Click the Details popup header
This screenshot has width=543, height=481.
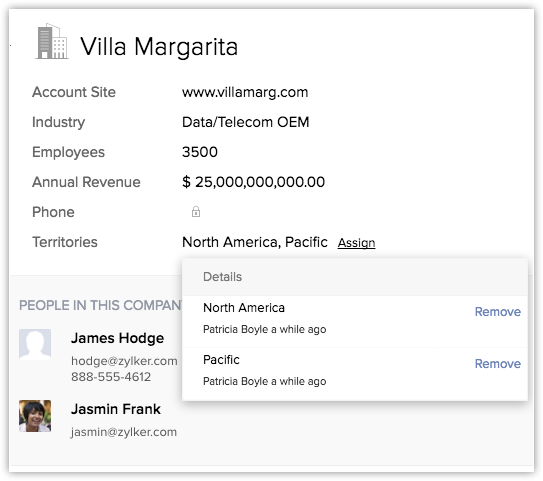click(355, 277)
